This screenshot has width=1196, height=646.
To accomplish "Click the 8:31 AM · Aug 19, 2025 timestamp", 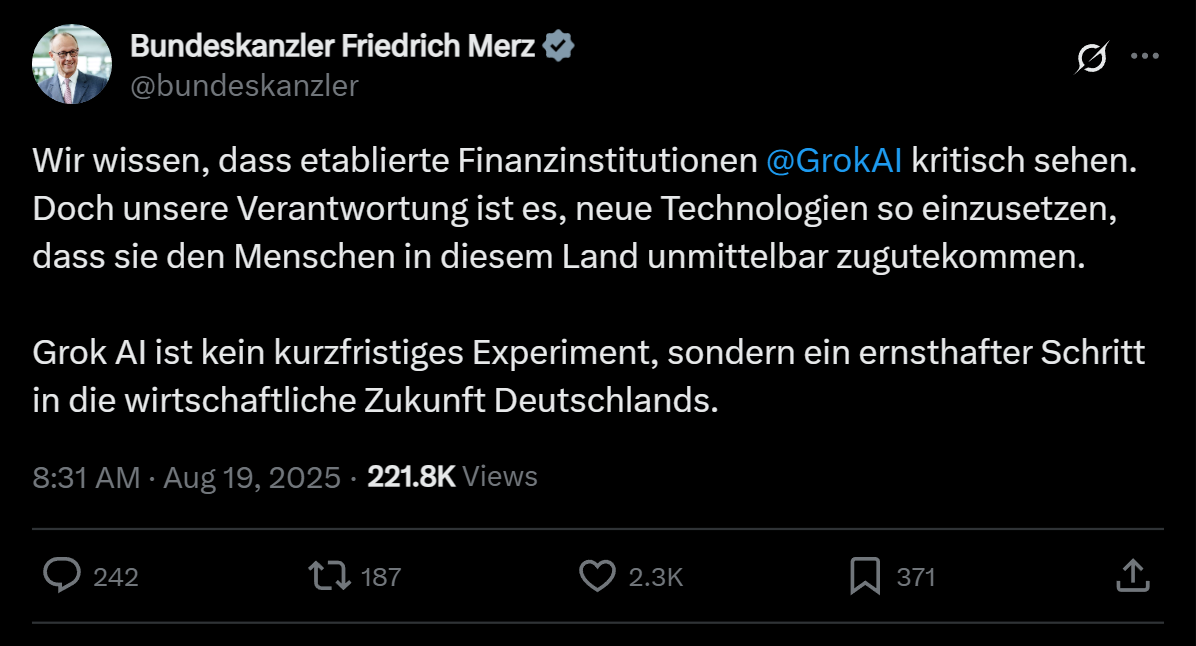I will click(187, 477).
